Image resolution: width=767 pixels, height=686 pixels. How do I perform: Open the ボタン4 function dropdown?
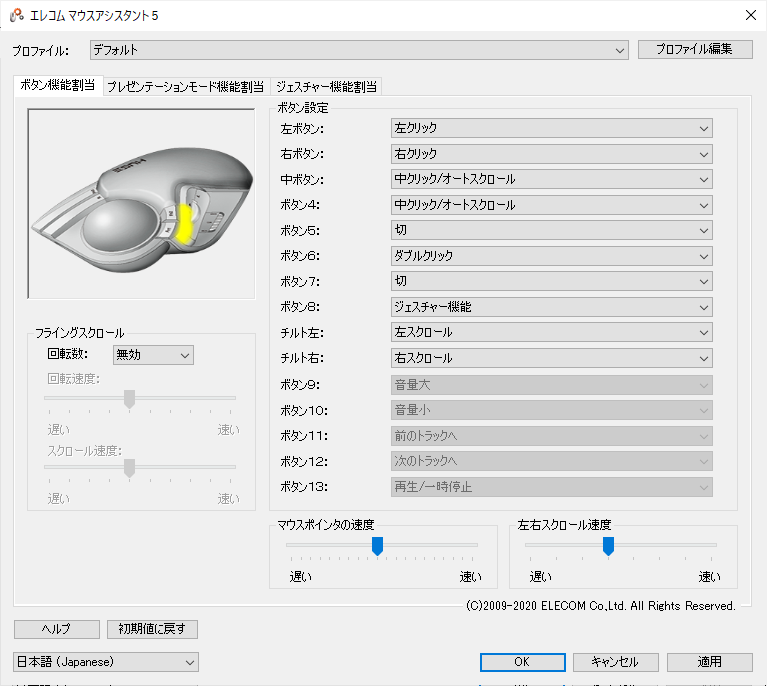(551, 205)
